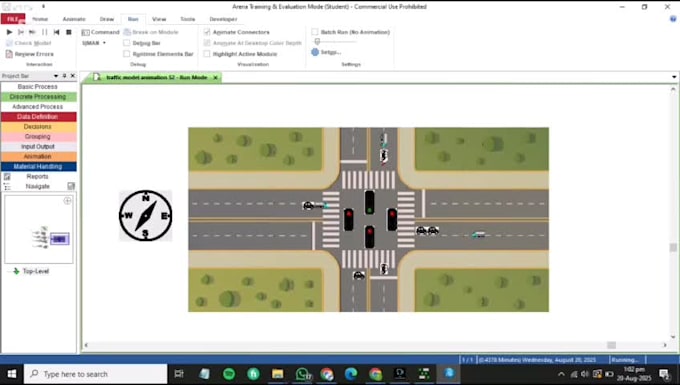Switch to the Developer ribbon tab
This screenshot has height=385, width=680.
pyautogui.click(x=223, y=19)
